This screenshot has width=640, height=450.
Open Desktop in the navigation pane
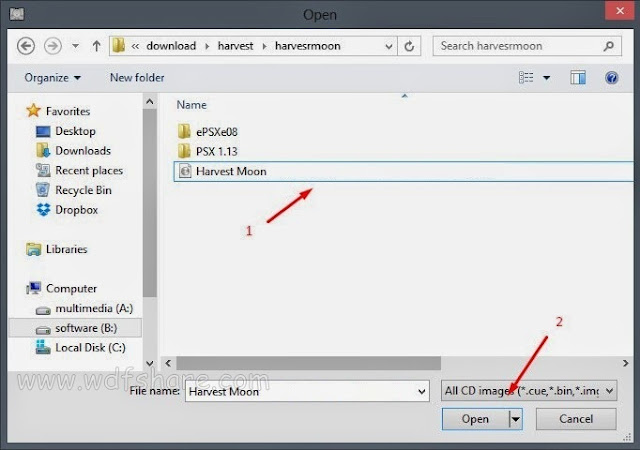click(76, 131)
